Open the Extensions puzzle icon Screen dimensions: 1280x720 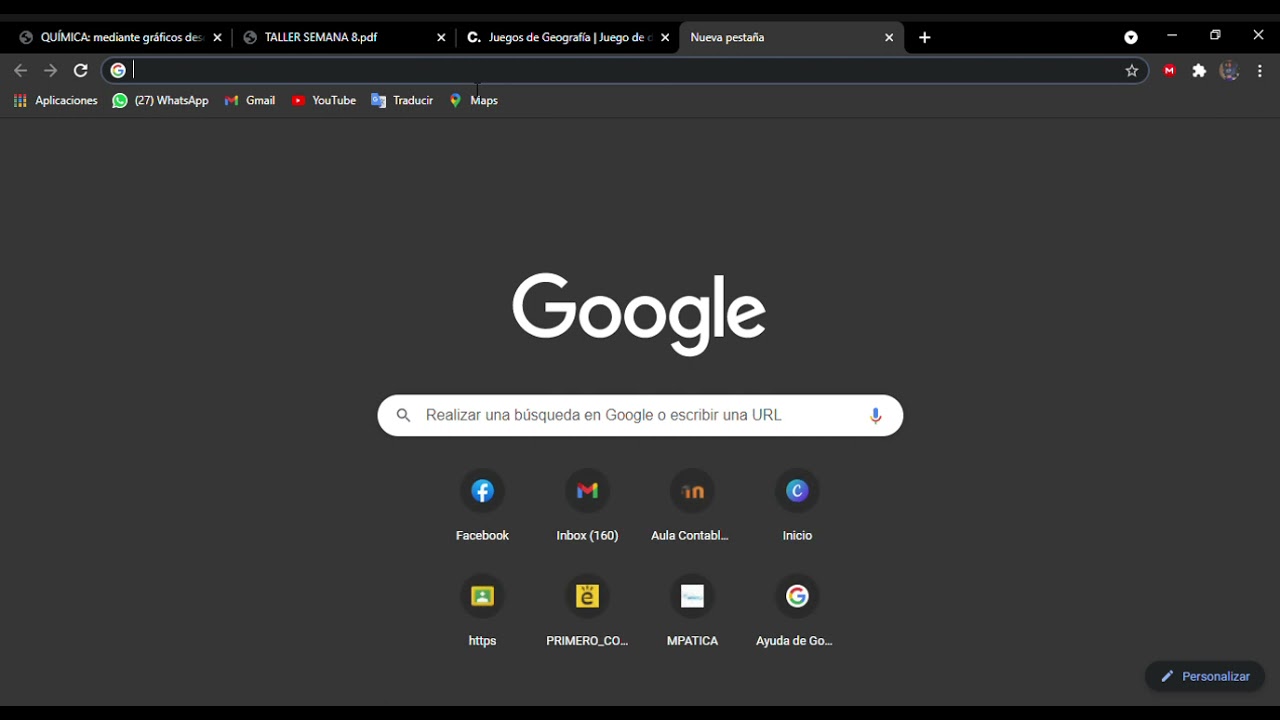pyautogui.click(x=1199, y=71)
